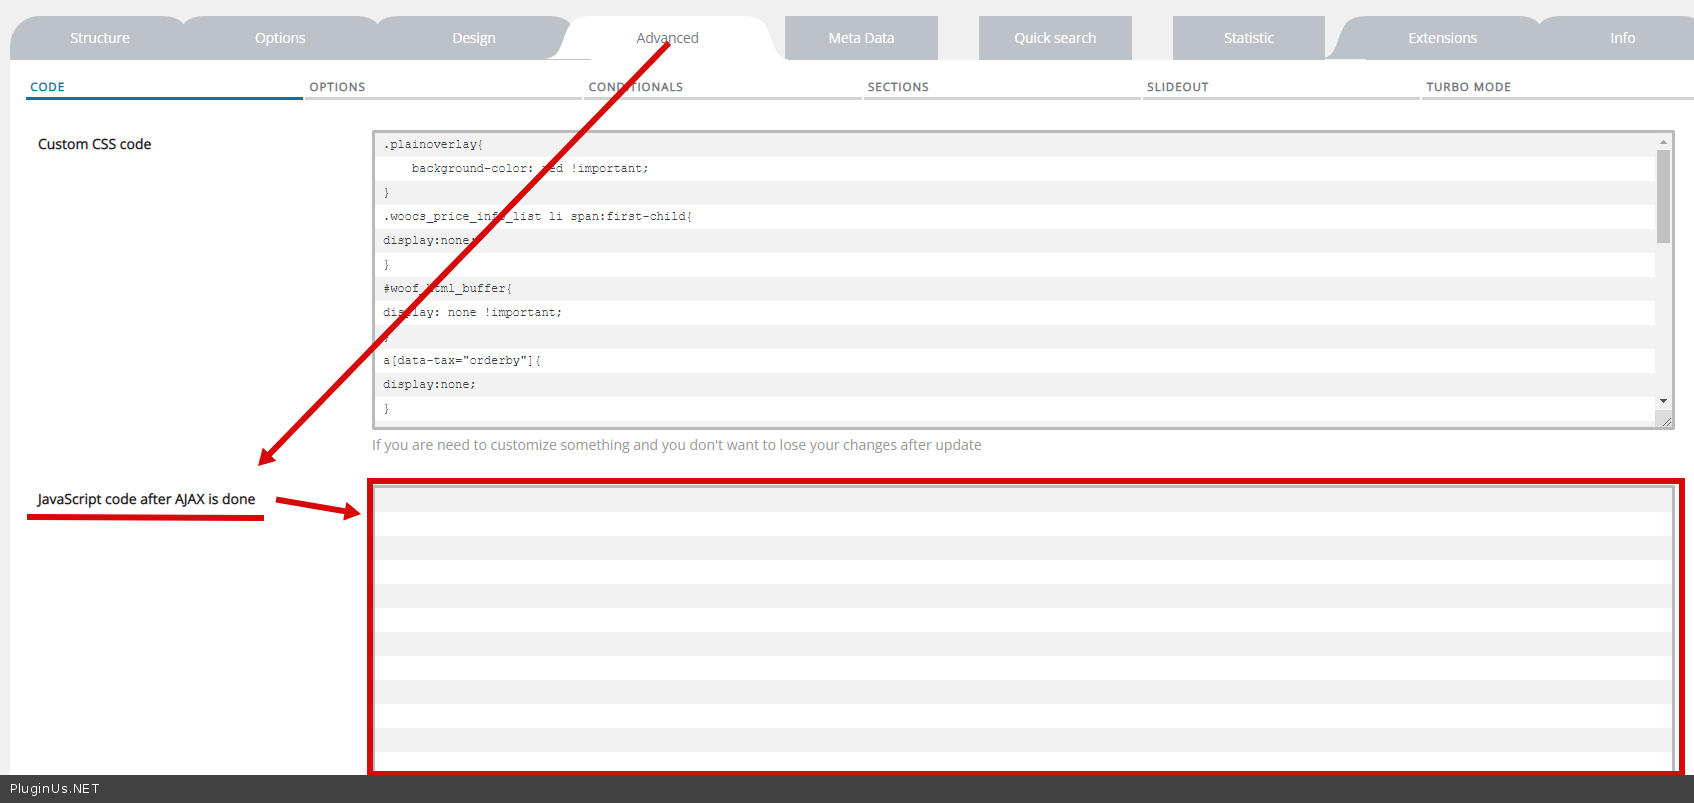This screenshot has width=1694, height=803.
Task: Open the TURBO MODE sub-tab
Action: (1468, 87)
